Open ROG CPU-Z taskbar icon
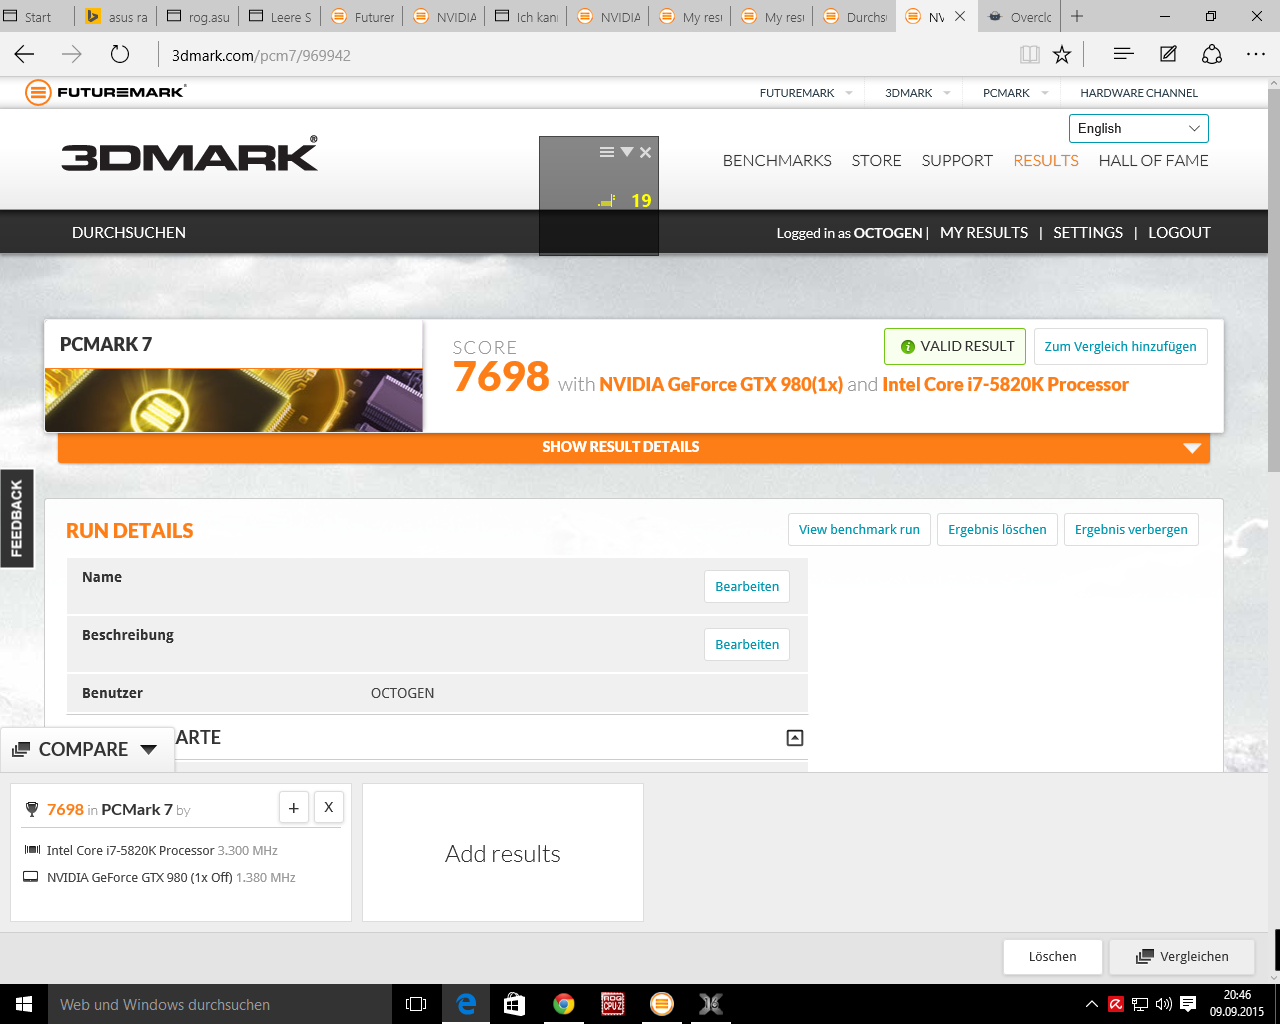1280x1024 pixels. (613, 1004)
